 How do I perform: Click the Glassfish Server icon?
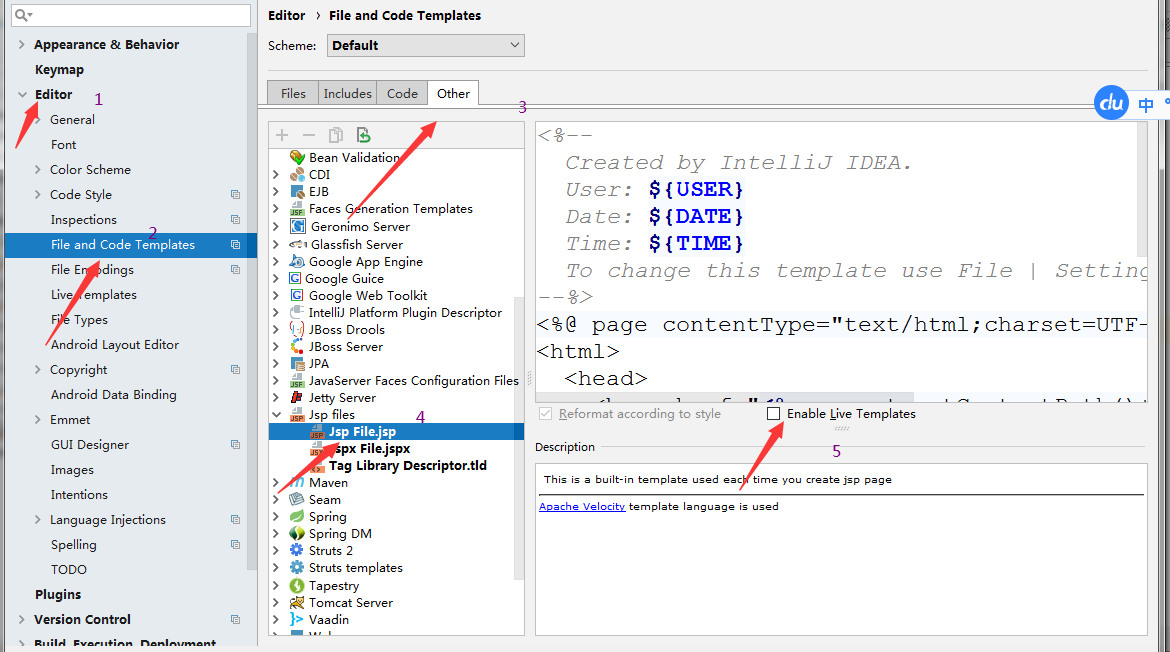(x=298, y=244)
